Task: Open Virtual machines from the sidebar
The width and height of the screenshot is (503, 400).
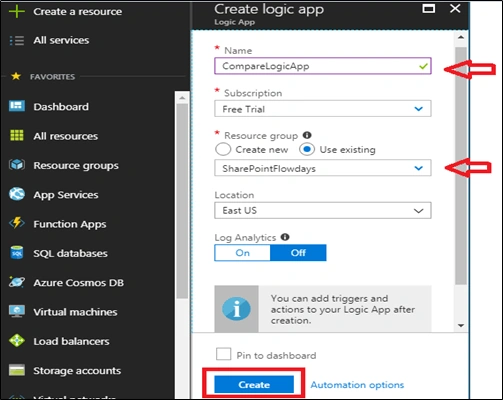Action: click(x=75, y=312)
